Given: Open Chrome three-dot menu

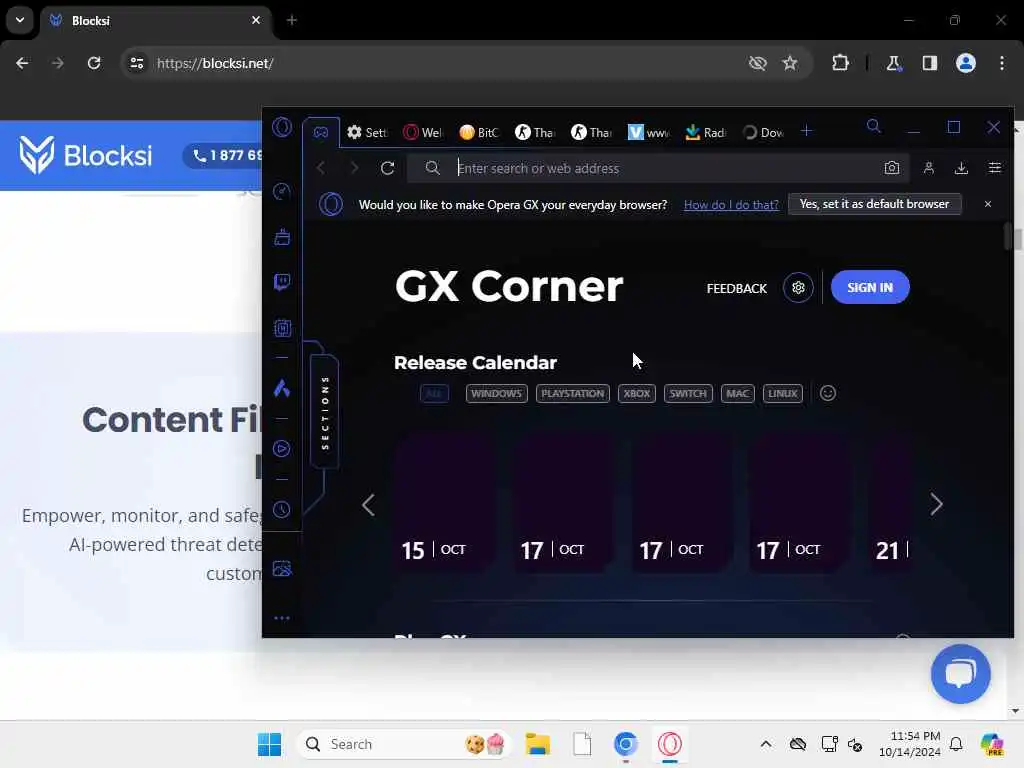Looking at the screenshot, I should click(x=1002, y=63).
